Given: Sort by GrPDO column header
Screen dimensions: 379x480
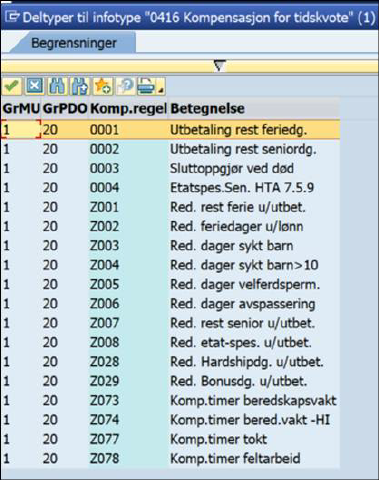Looking at the screenshot, I should coord(65,108).
